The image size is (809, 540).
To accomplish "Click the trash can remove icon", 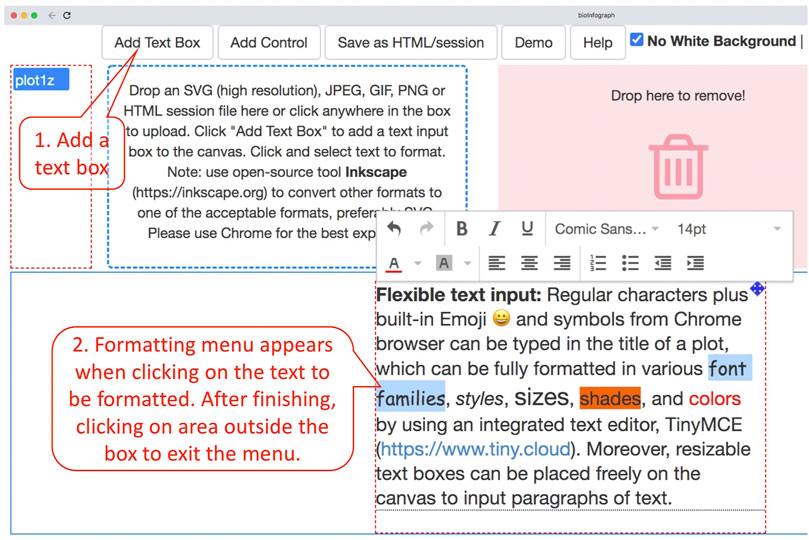I will point(678,167).
